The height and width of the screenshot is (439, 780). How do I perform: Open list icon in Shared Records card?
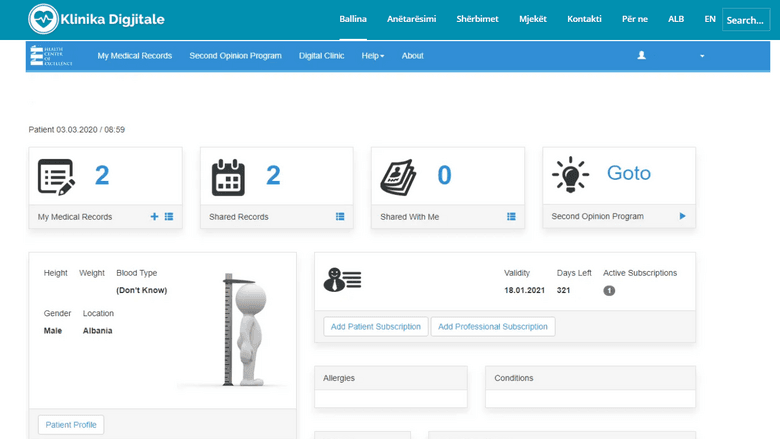[340, 216]
